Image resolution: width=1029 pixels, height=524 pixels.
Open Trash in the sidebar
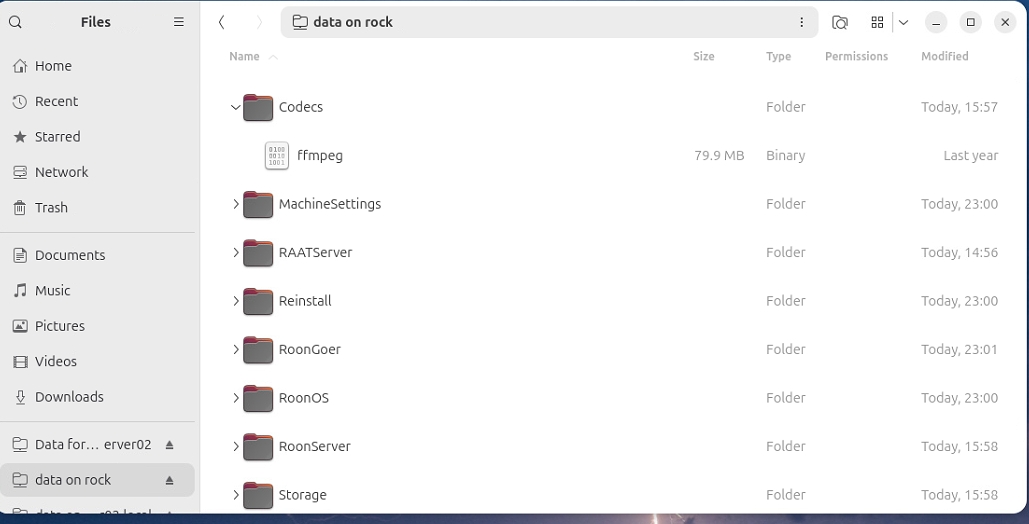[x=51, y=208]
